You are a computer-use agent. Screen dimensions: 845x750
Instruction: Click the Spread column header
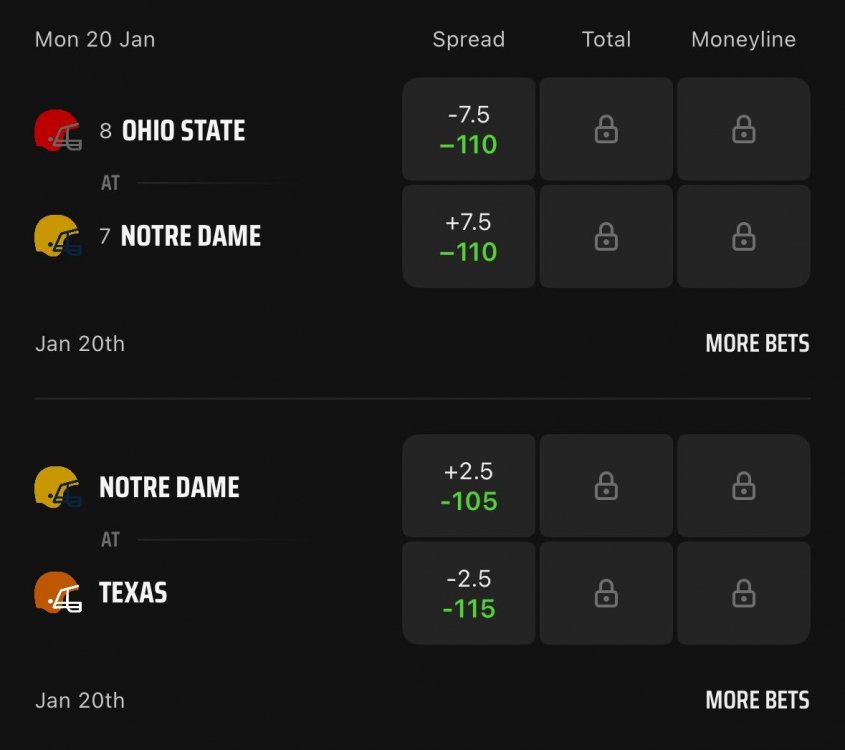point(468,40)
